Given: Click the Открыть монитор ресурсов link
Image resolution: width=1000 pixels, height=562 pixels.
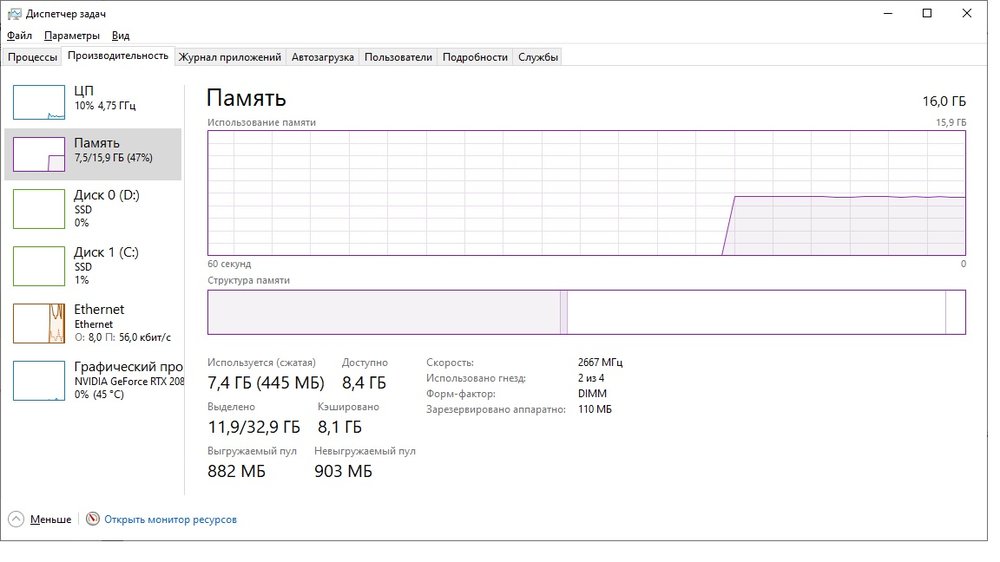Looking at the screenshot, I should coord(170,520).
